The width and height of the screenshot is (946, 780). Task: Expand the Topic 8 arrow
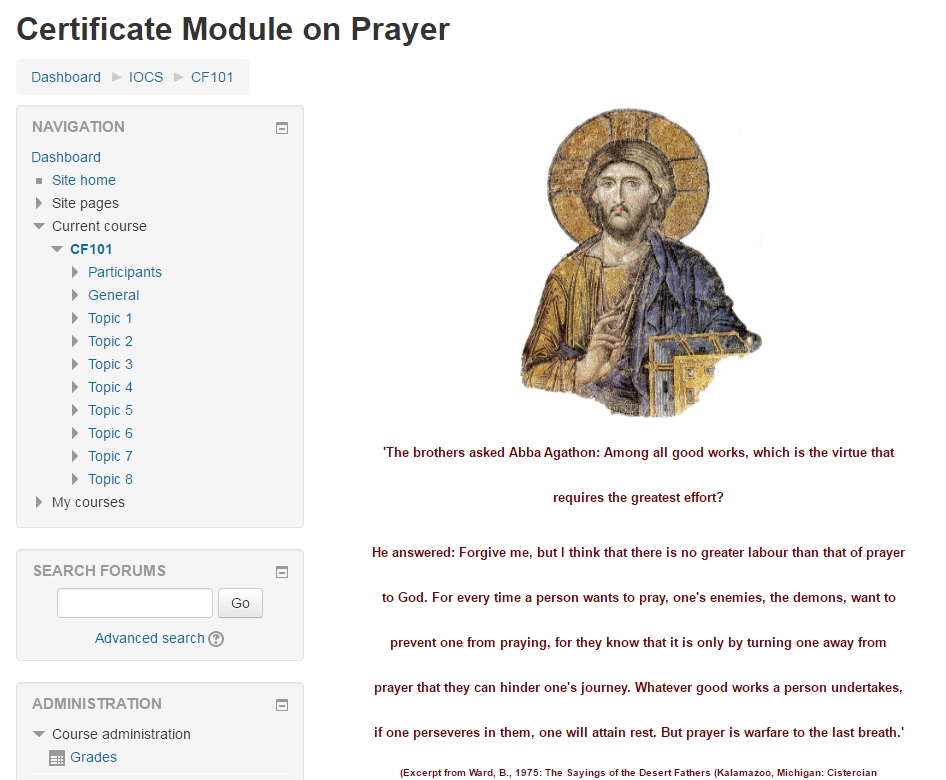pyautogui.click(x=75, y=479)
